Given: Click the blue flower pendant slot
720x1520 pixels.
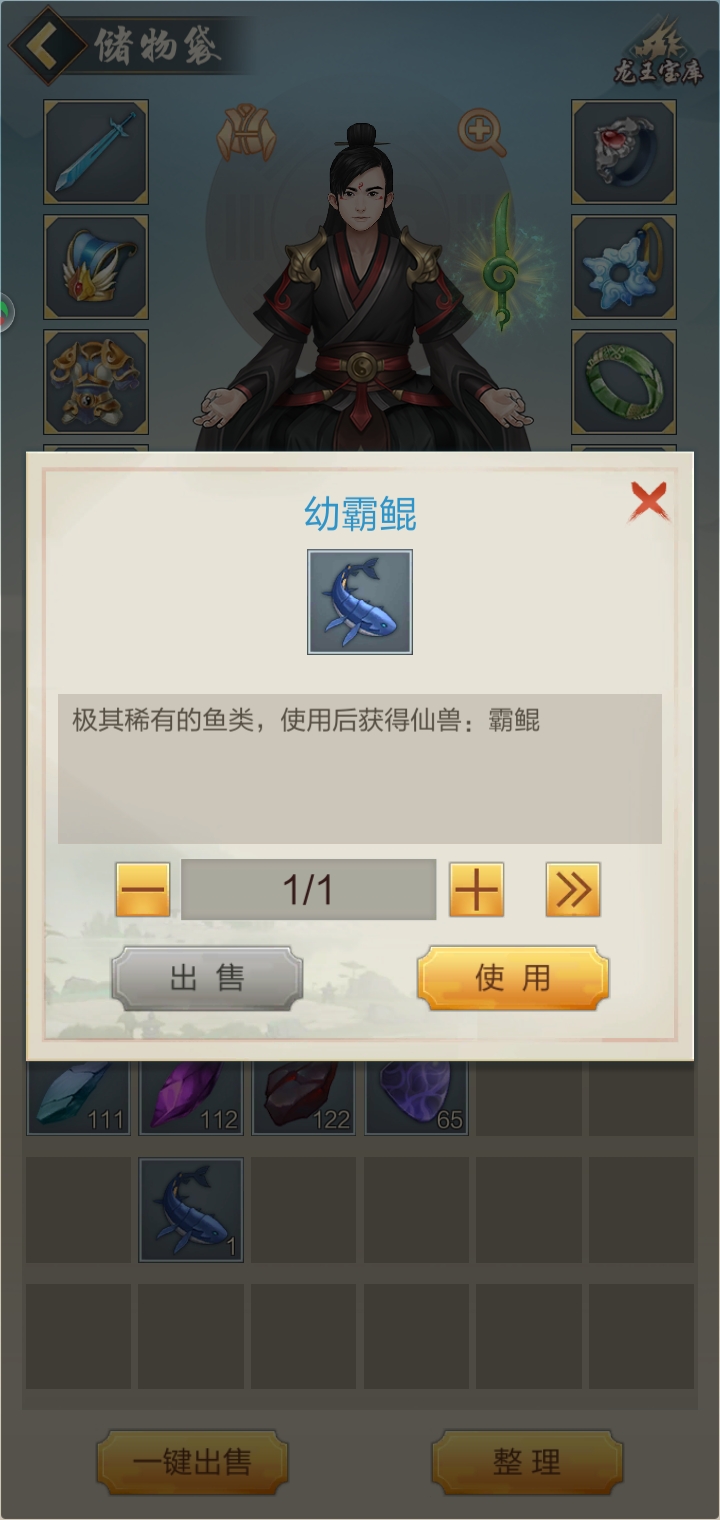Looking at the screenshot, I should click(x=624, y=267).
